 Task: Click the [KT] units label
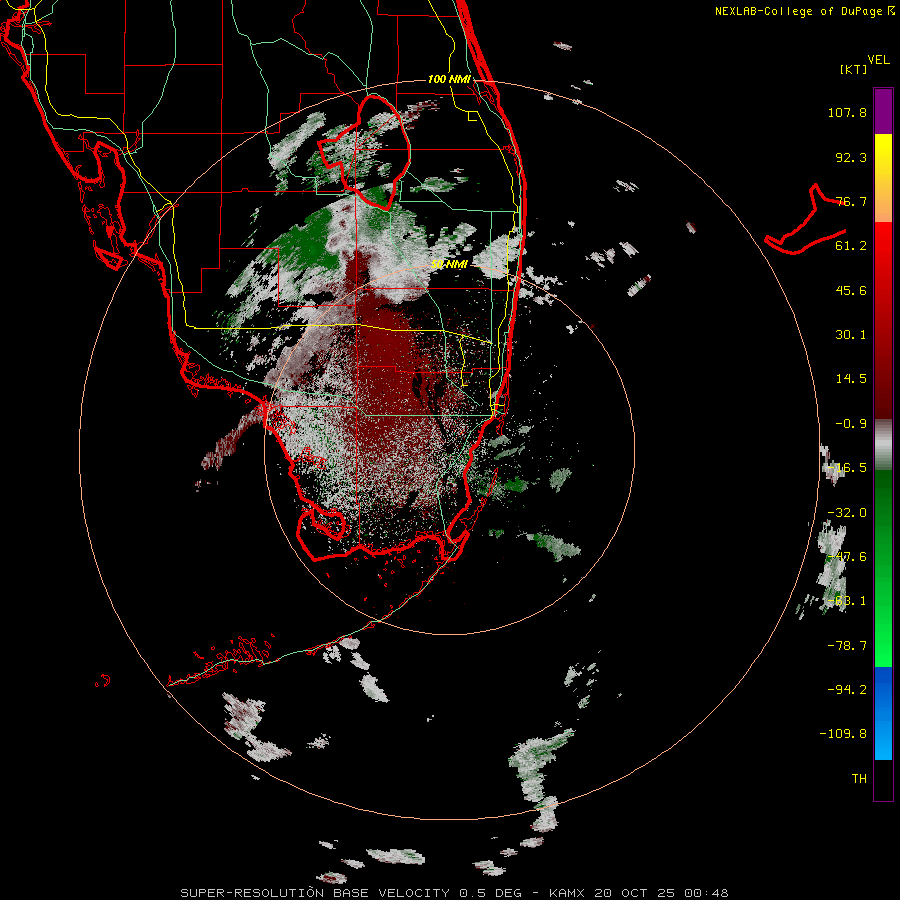pos(853,69)
